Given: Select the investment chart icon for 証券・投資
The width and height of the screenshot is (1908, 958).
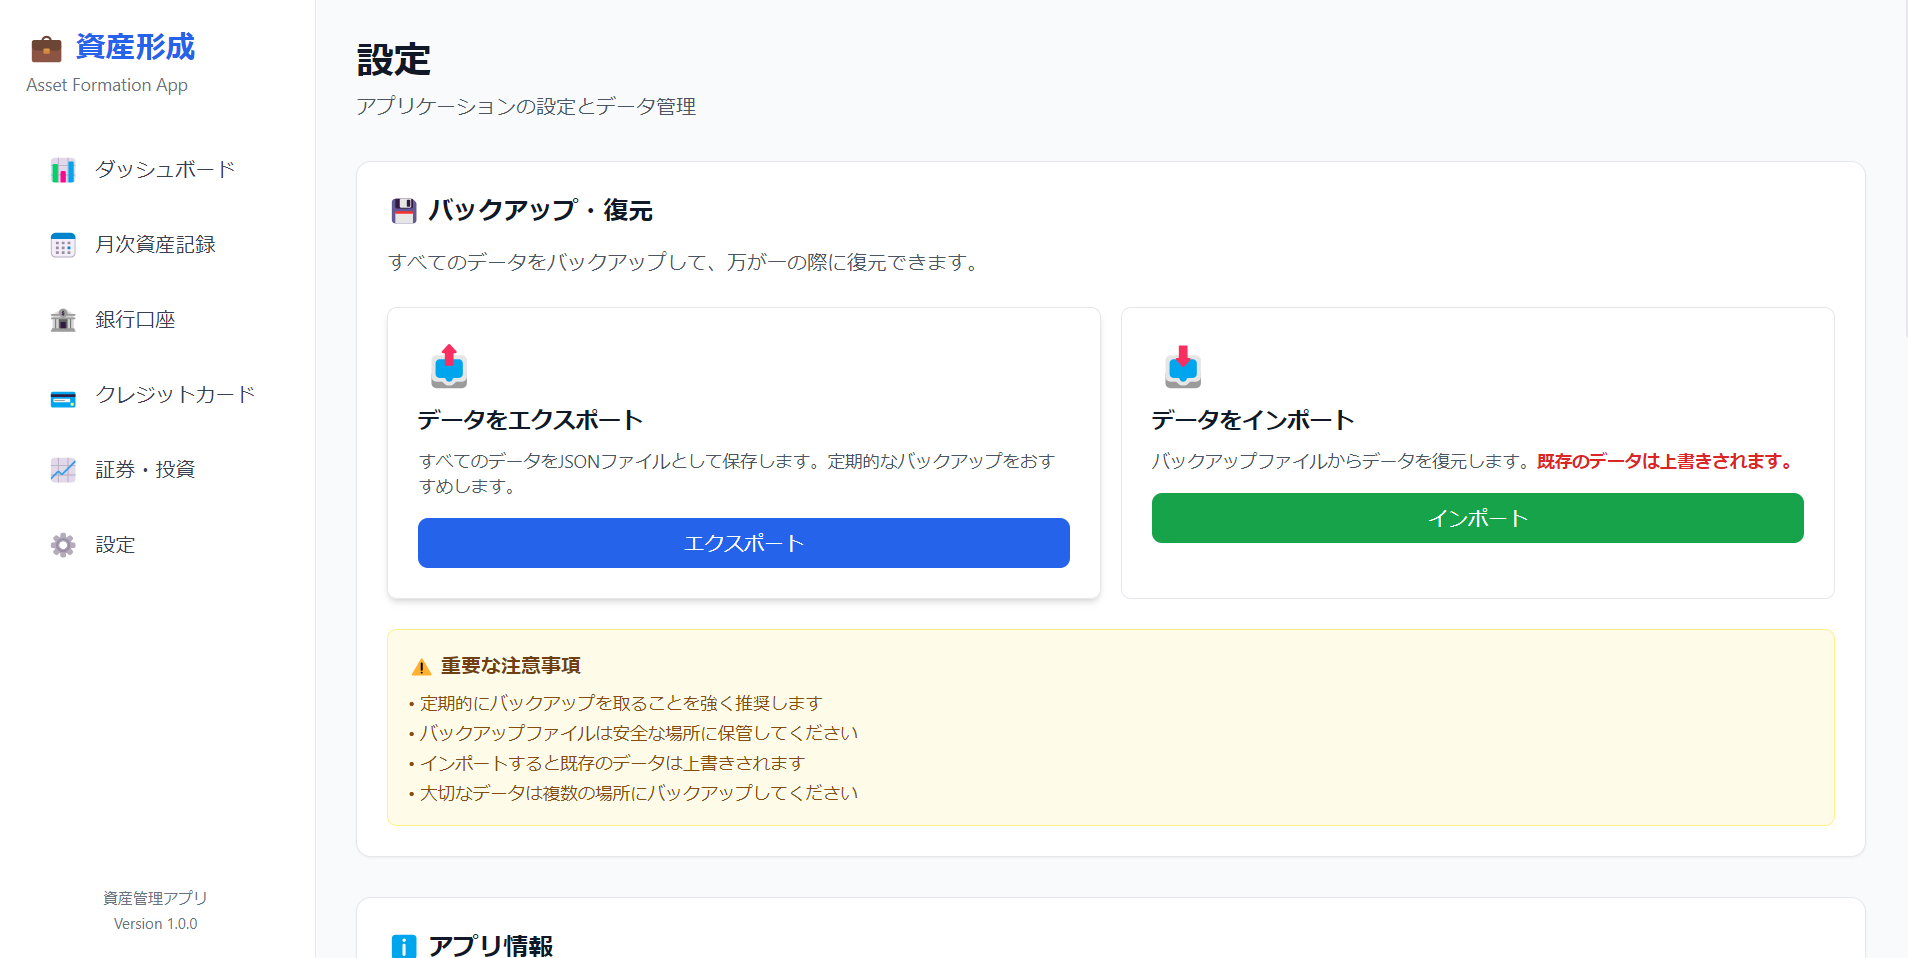Looking at the screenshot, I should click(x=62, y=469).
